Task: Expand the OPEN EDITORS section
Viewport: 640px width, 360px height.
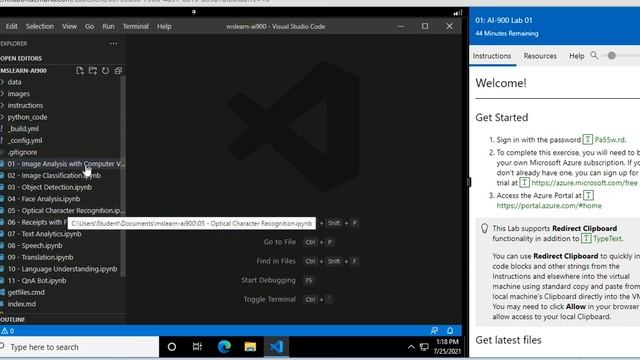Action: (21, 58)
